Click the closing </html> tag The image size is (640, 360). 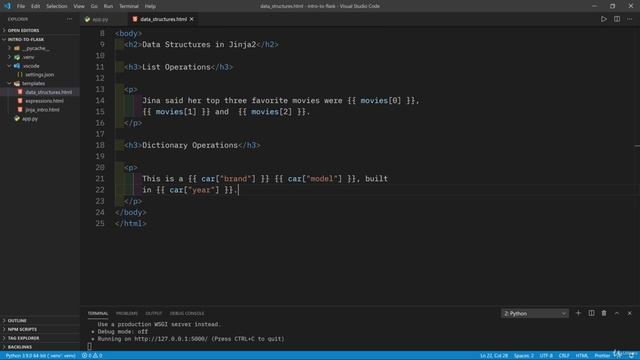click(131, 224)
